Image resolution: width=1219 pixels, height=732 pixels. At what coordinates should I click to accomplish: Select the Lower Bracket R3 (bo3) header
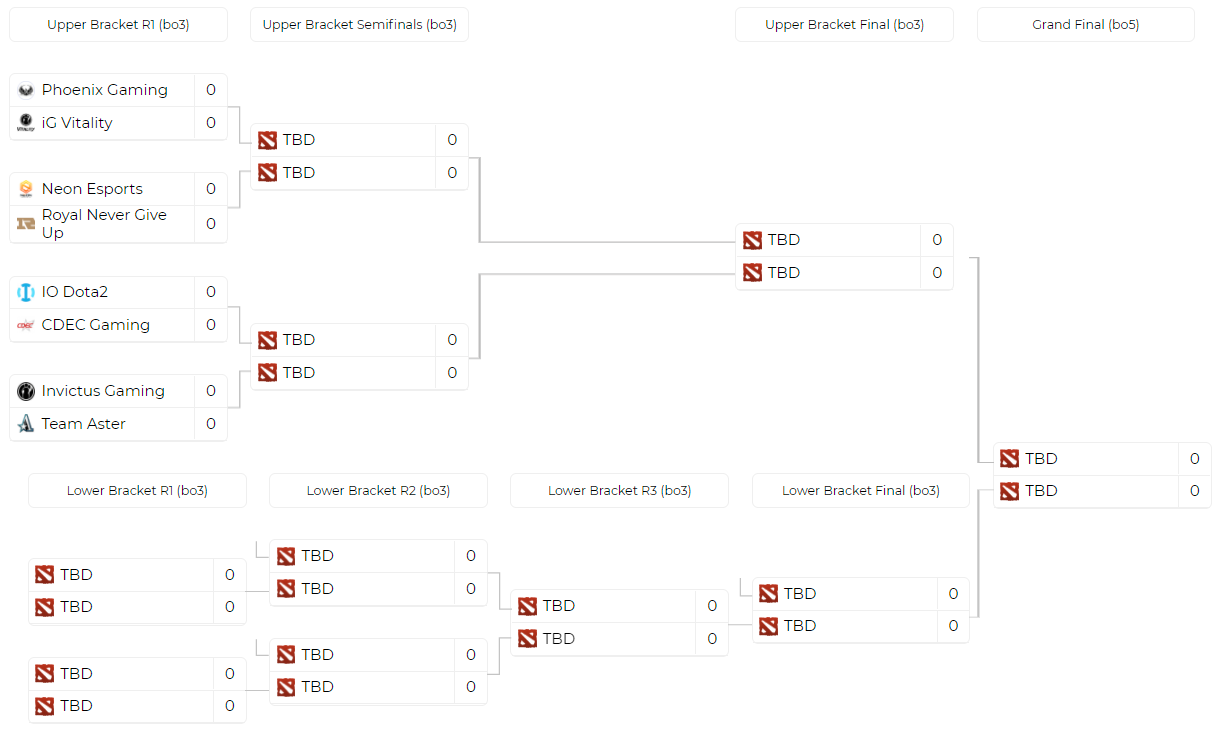coord(619,491)
